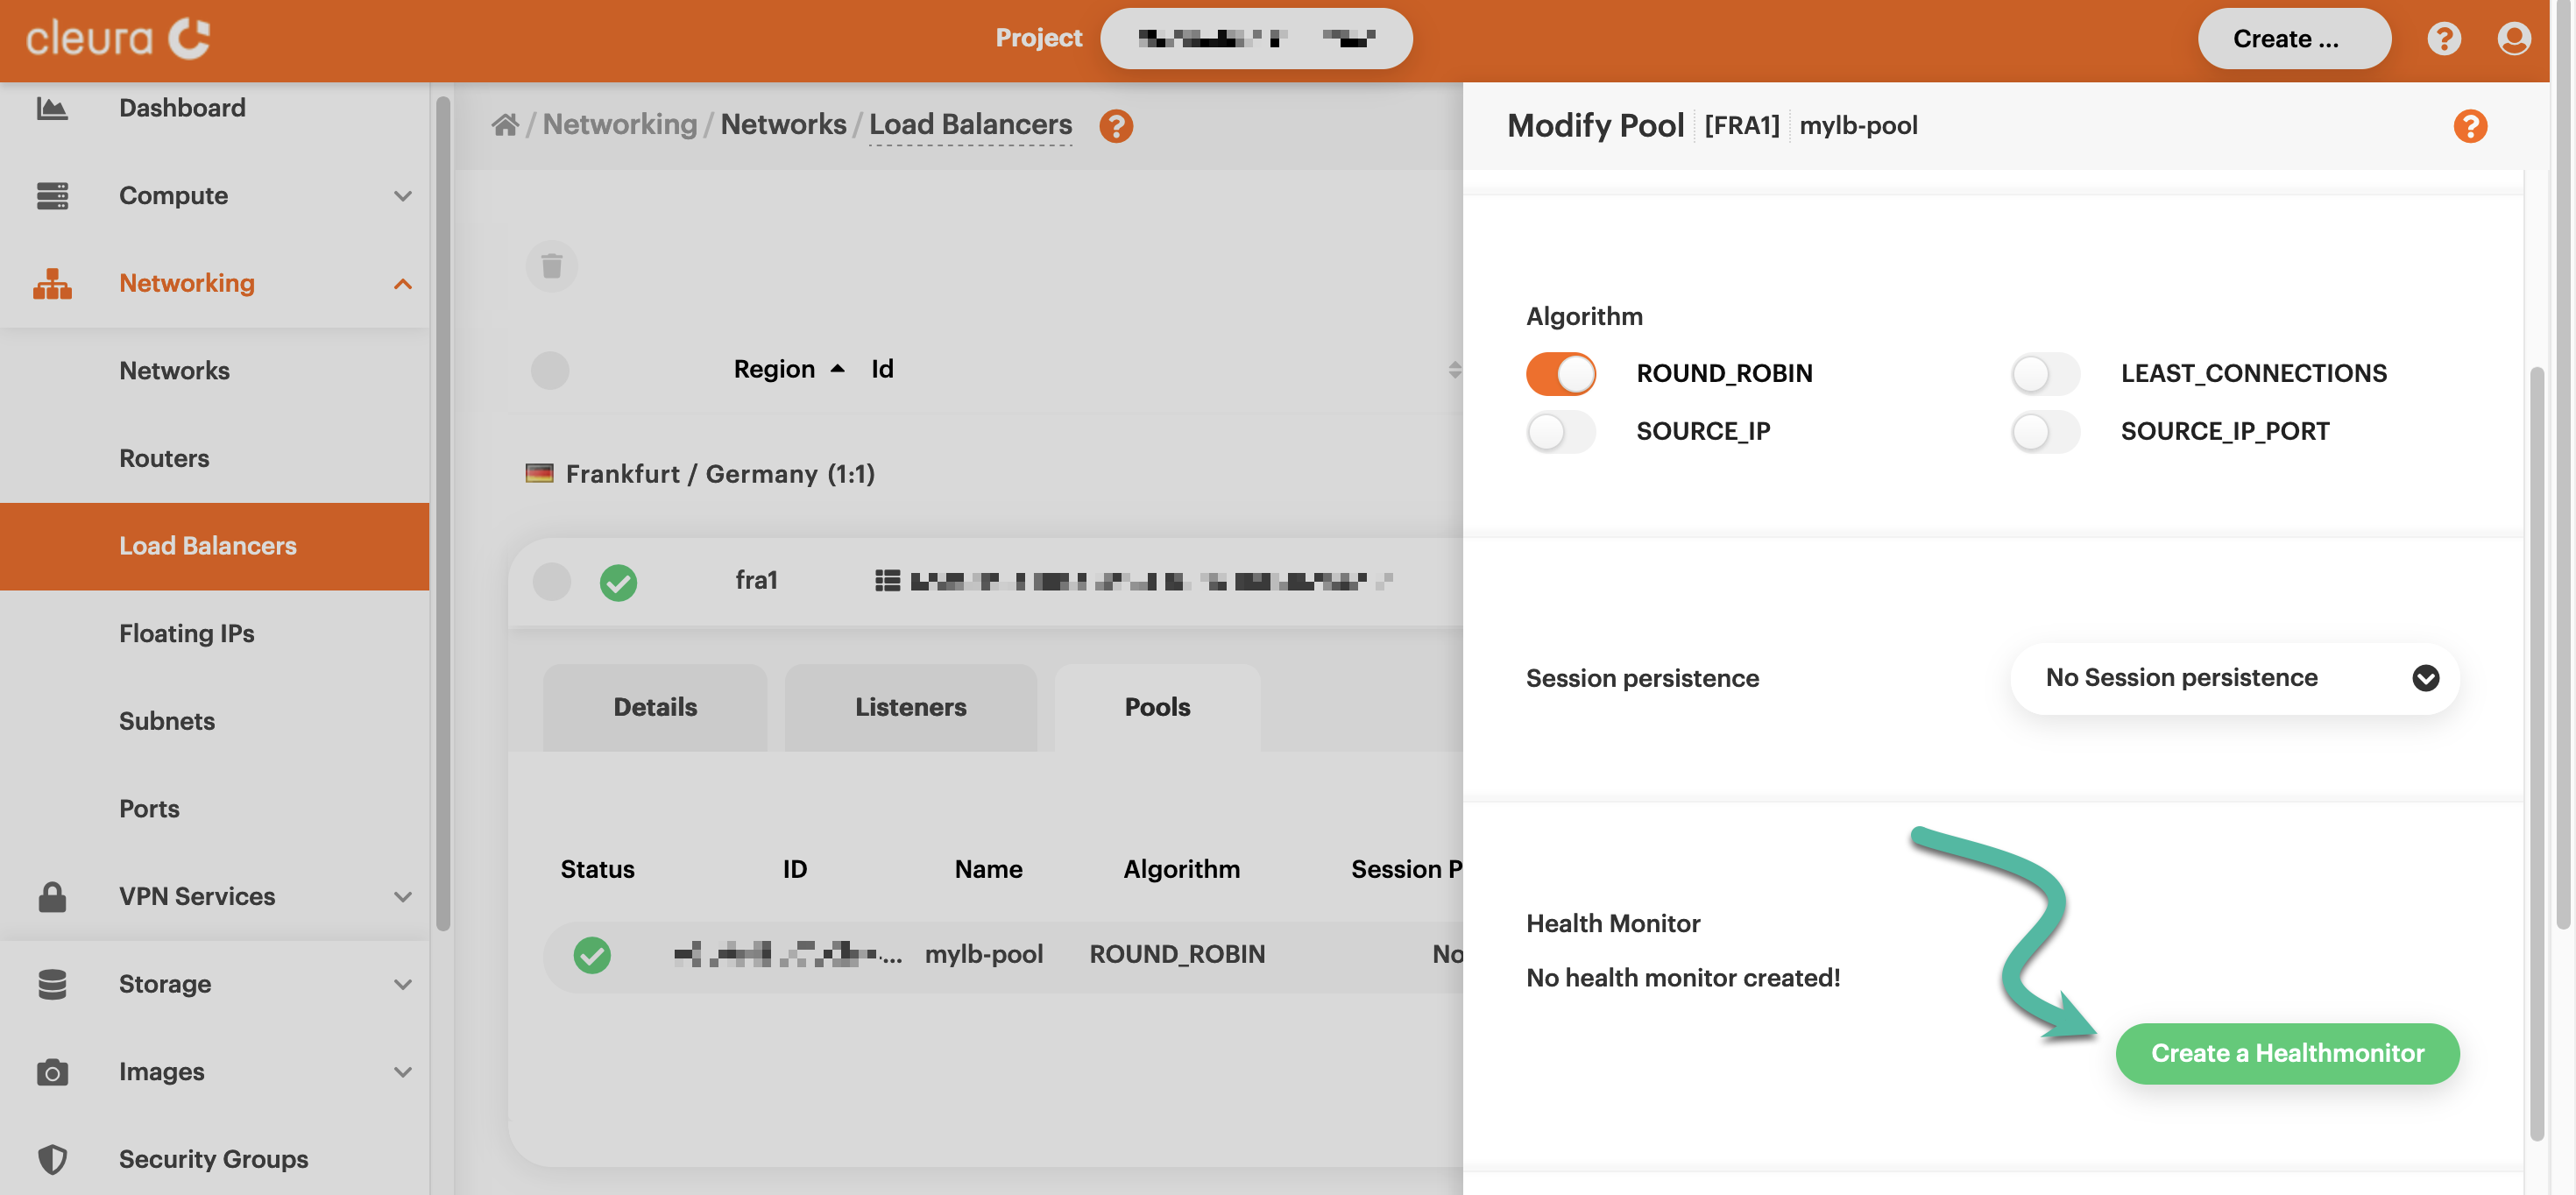The image size is (2576, 1195).
Task: Expand the Compute sidebar section
Action: (403, 196)
